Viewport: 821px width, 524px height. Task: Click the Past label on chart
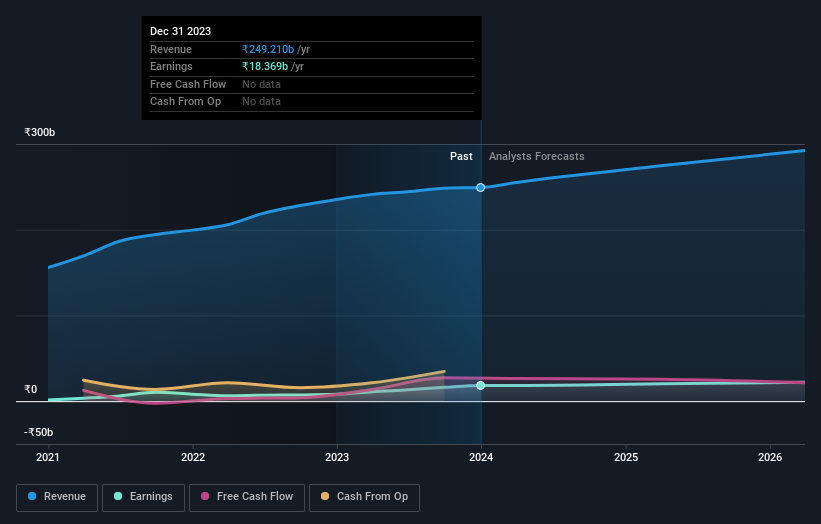pos(461,156)
